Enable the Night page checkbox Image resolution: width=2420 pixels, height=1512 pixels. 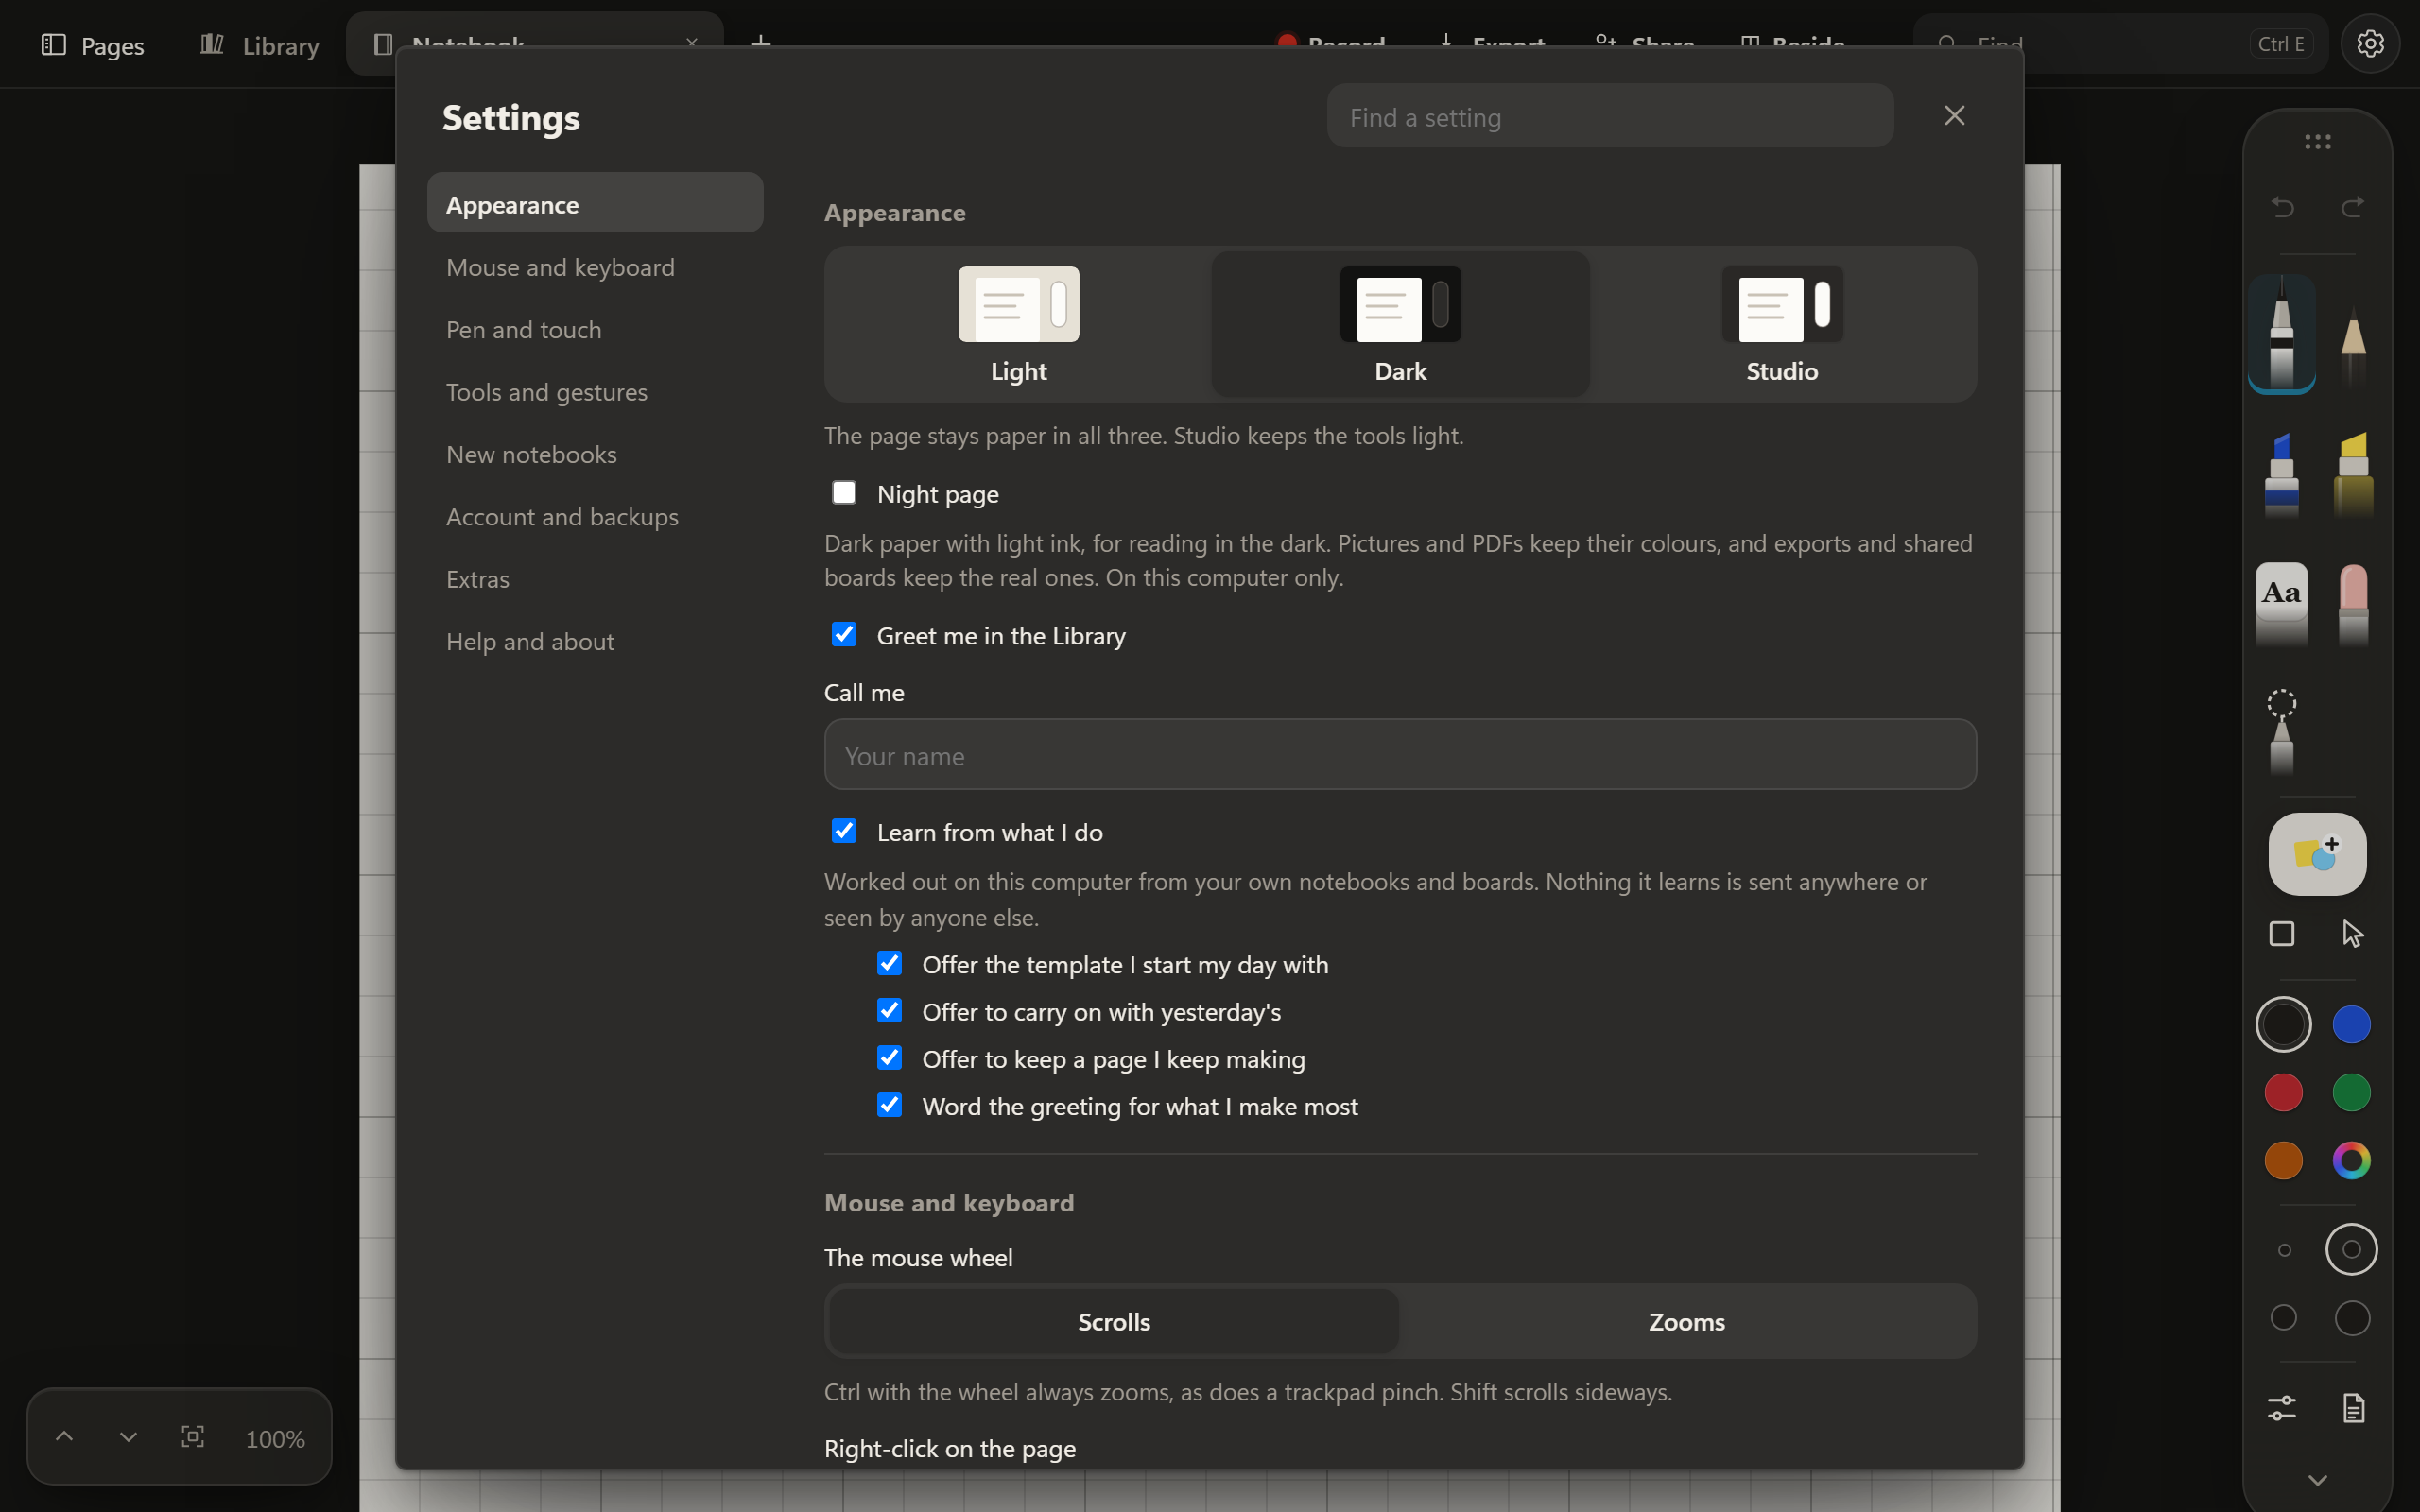point(844,492)
